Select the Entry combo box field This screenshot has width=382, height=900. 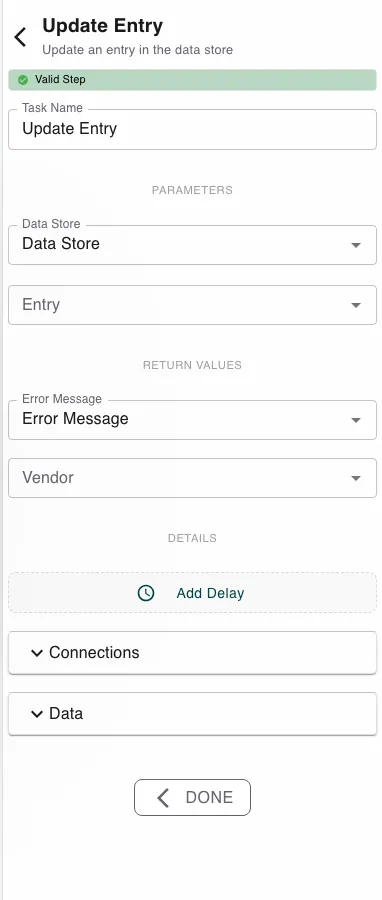coord(192,305)
